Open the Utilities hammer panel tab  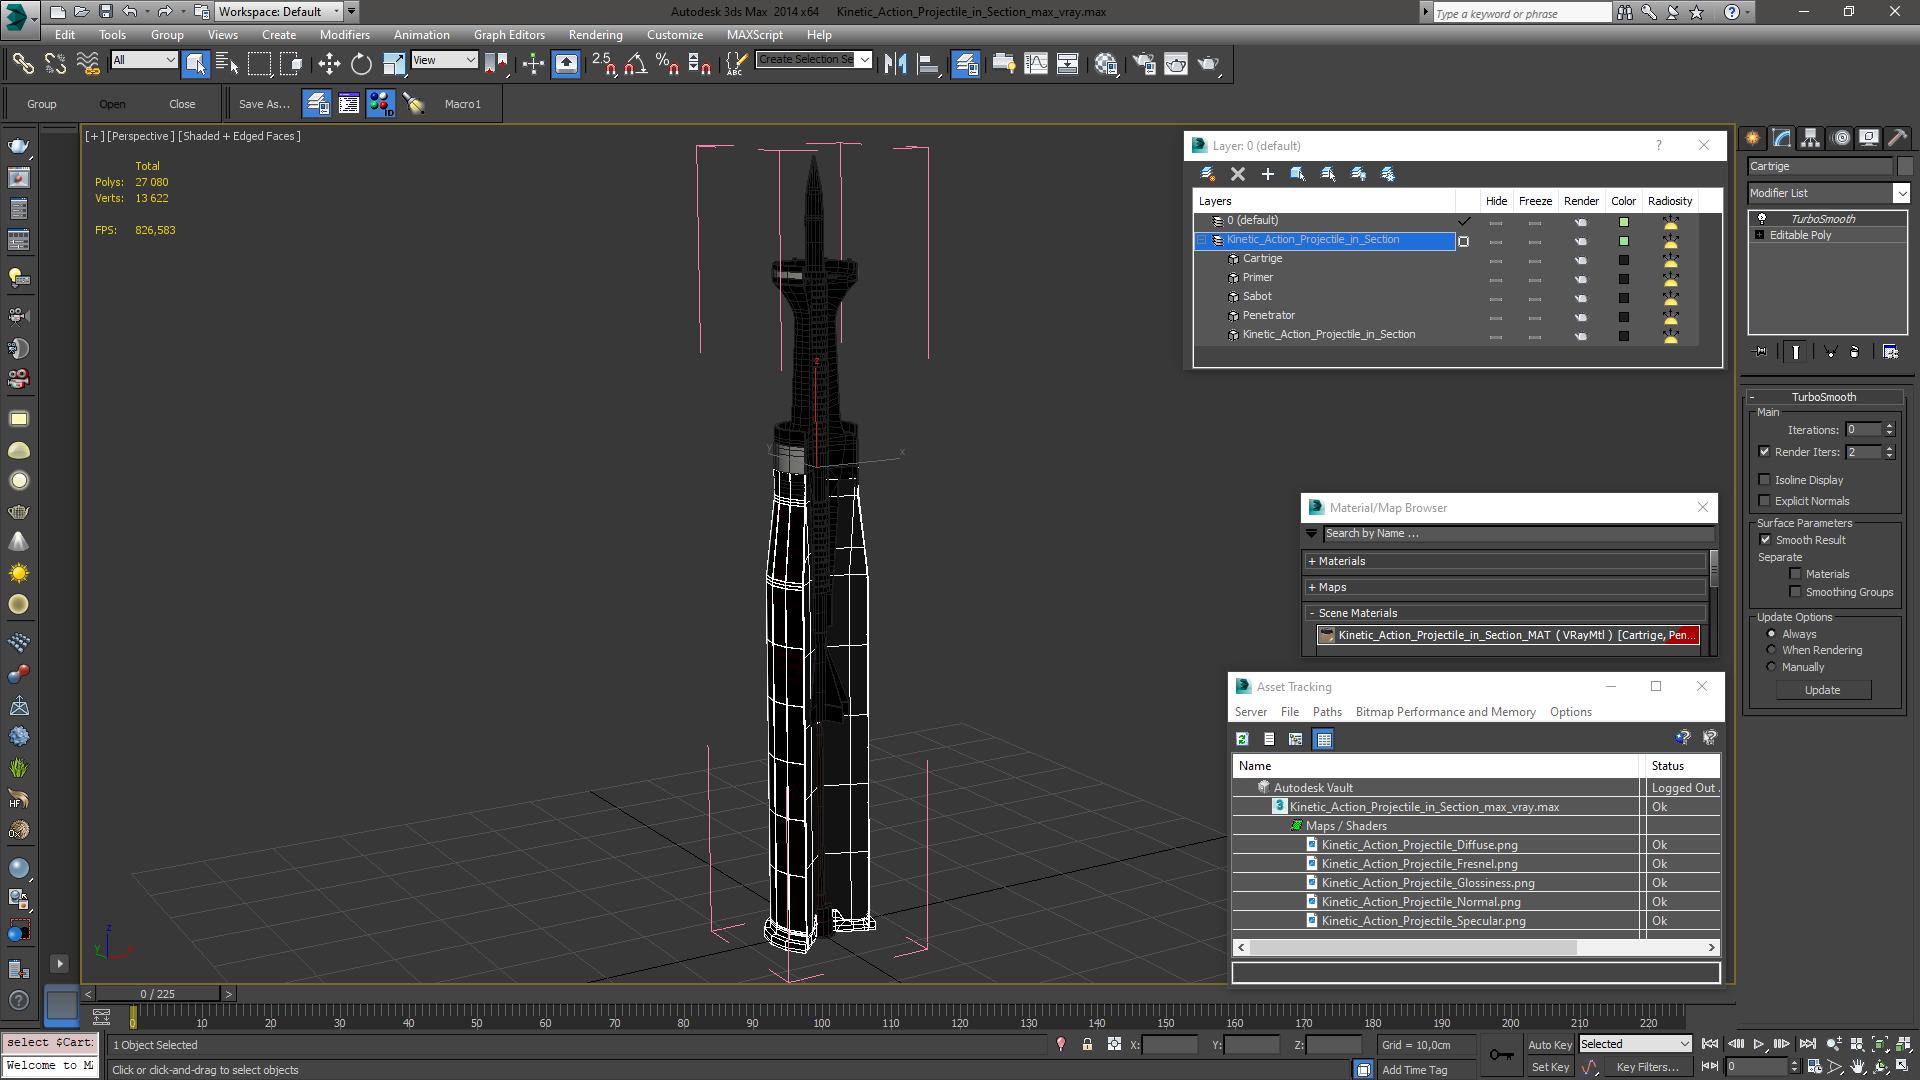click(1897, 138)
